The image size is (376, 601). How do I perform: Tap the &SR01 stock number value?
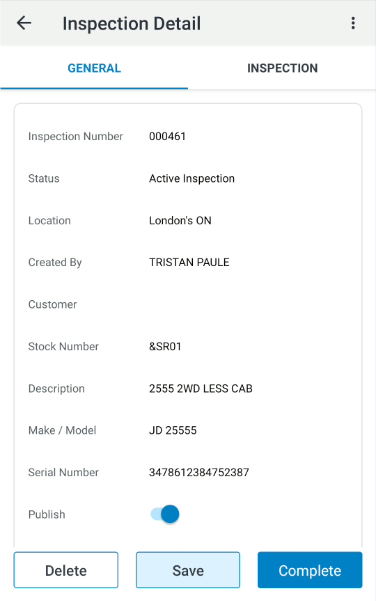165,346
